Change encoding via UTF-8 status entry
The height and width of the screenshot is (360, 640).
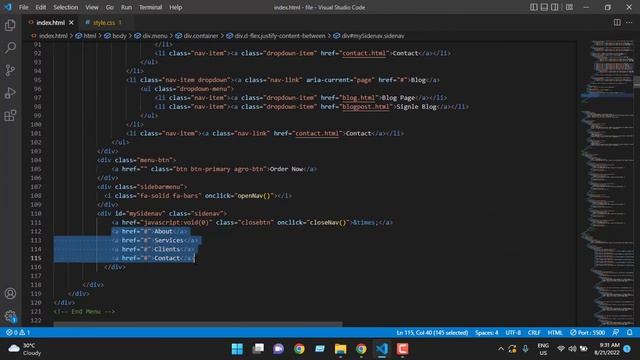click(513, 333)
